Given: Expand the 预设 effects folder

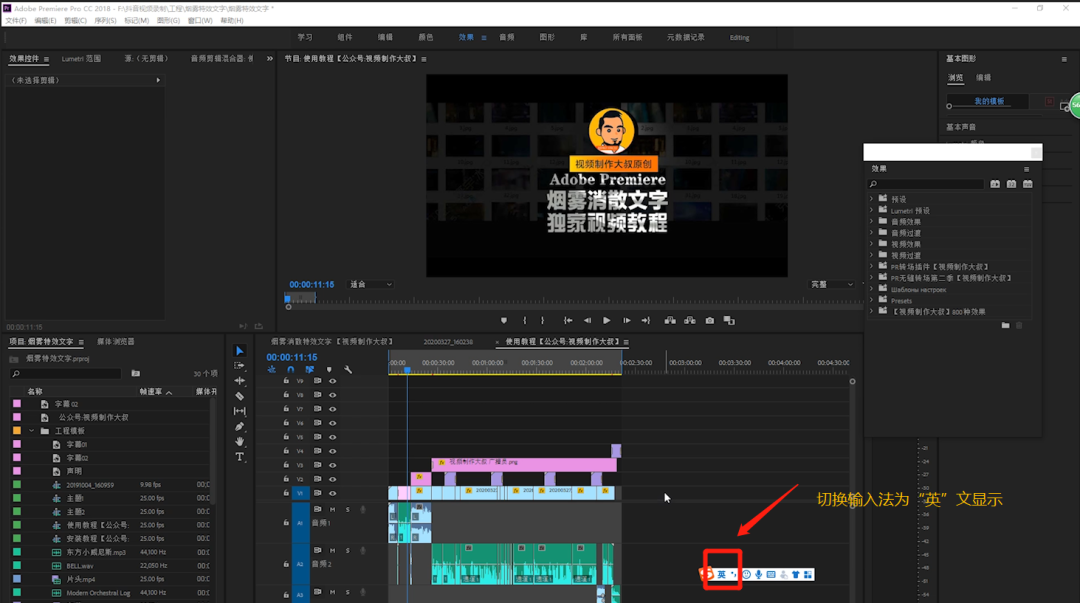Looking at the screenshot, I should (871, 199).
